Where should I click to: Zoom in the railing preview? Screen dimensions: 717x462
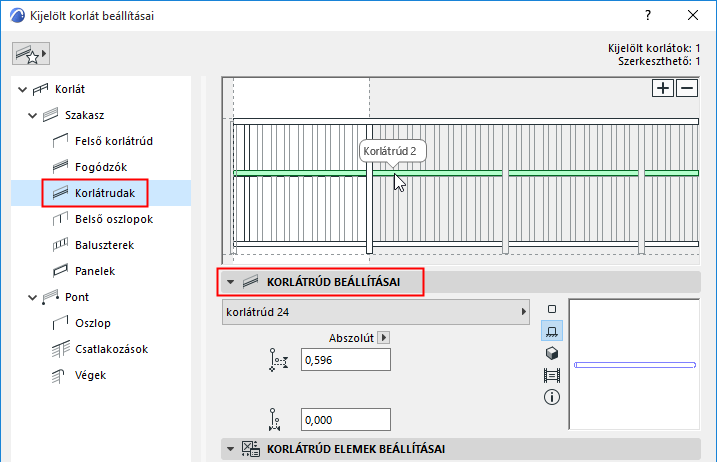(663, 88)
